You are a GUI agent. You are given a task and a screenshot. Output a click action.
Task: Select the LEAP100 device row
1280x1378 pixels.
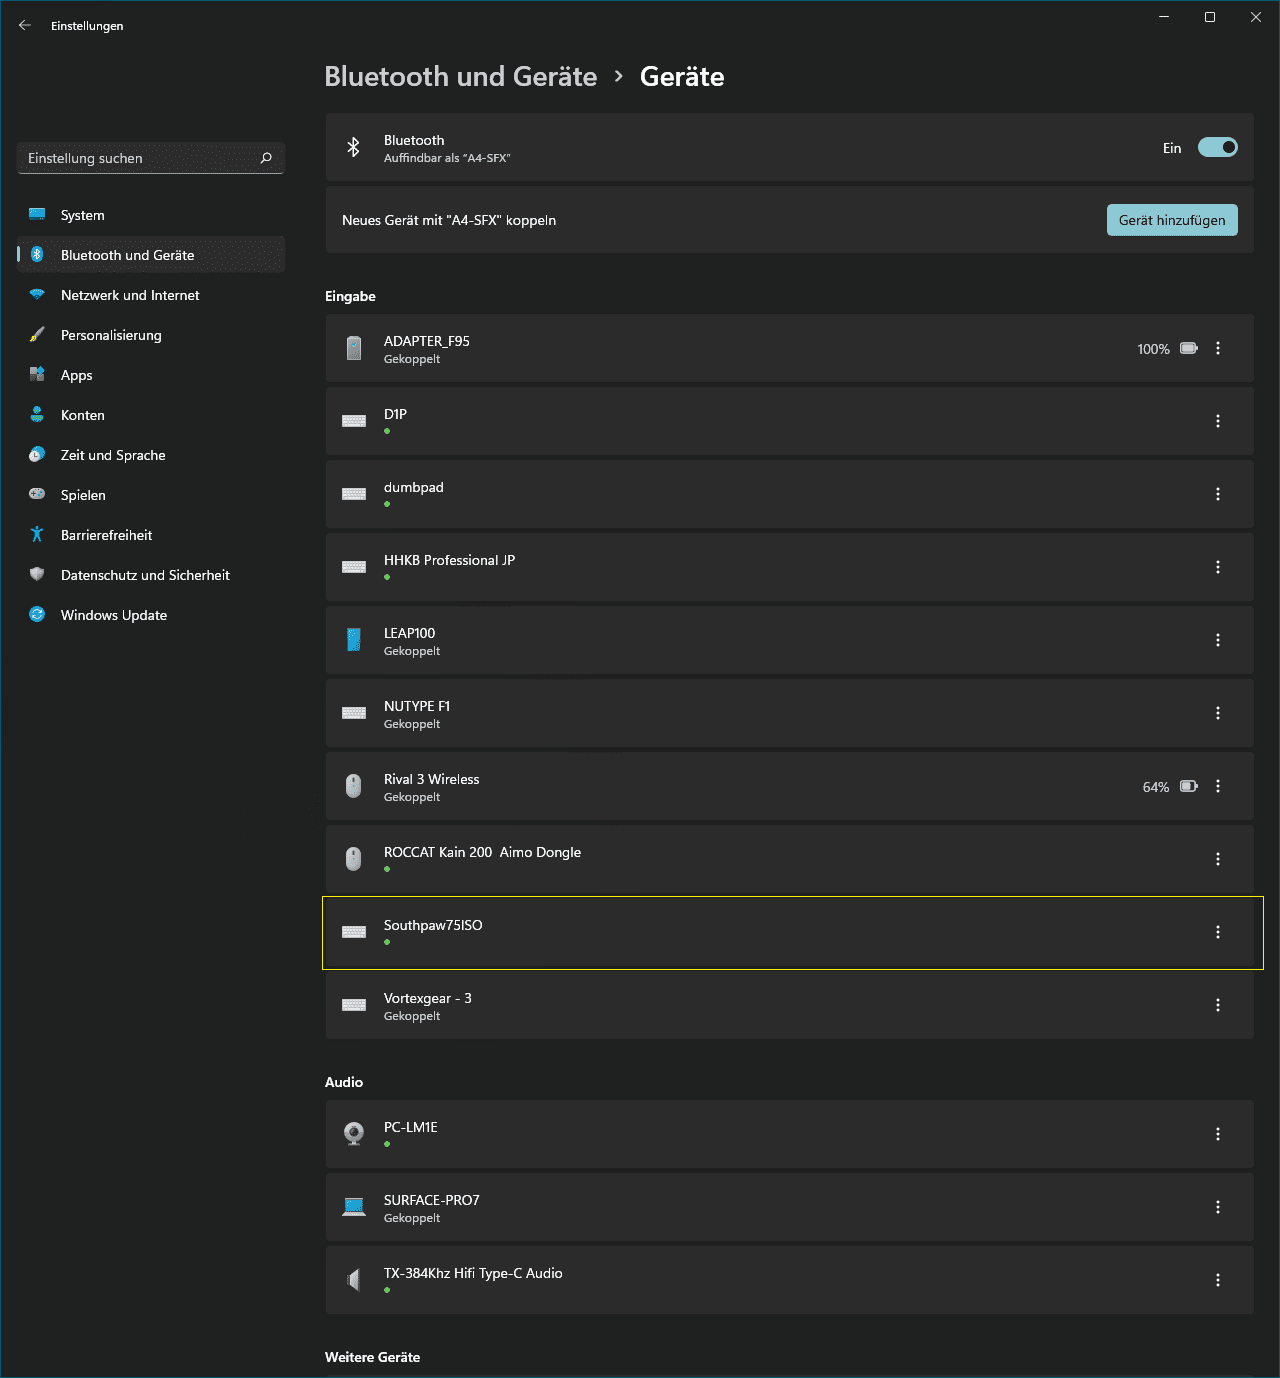(789, 640)
